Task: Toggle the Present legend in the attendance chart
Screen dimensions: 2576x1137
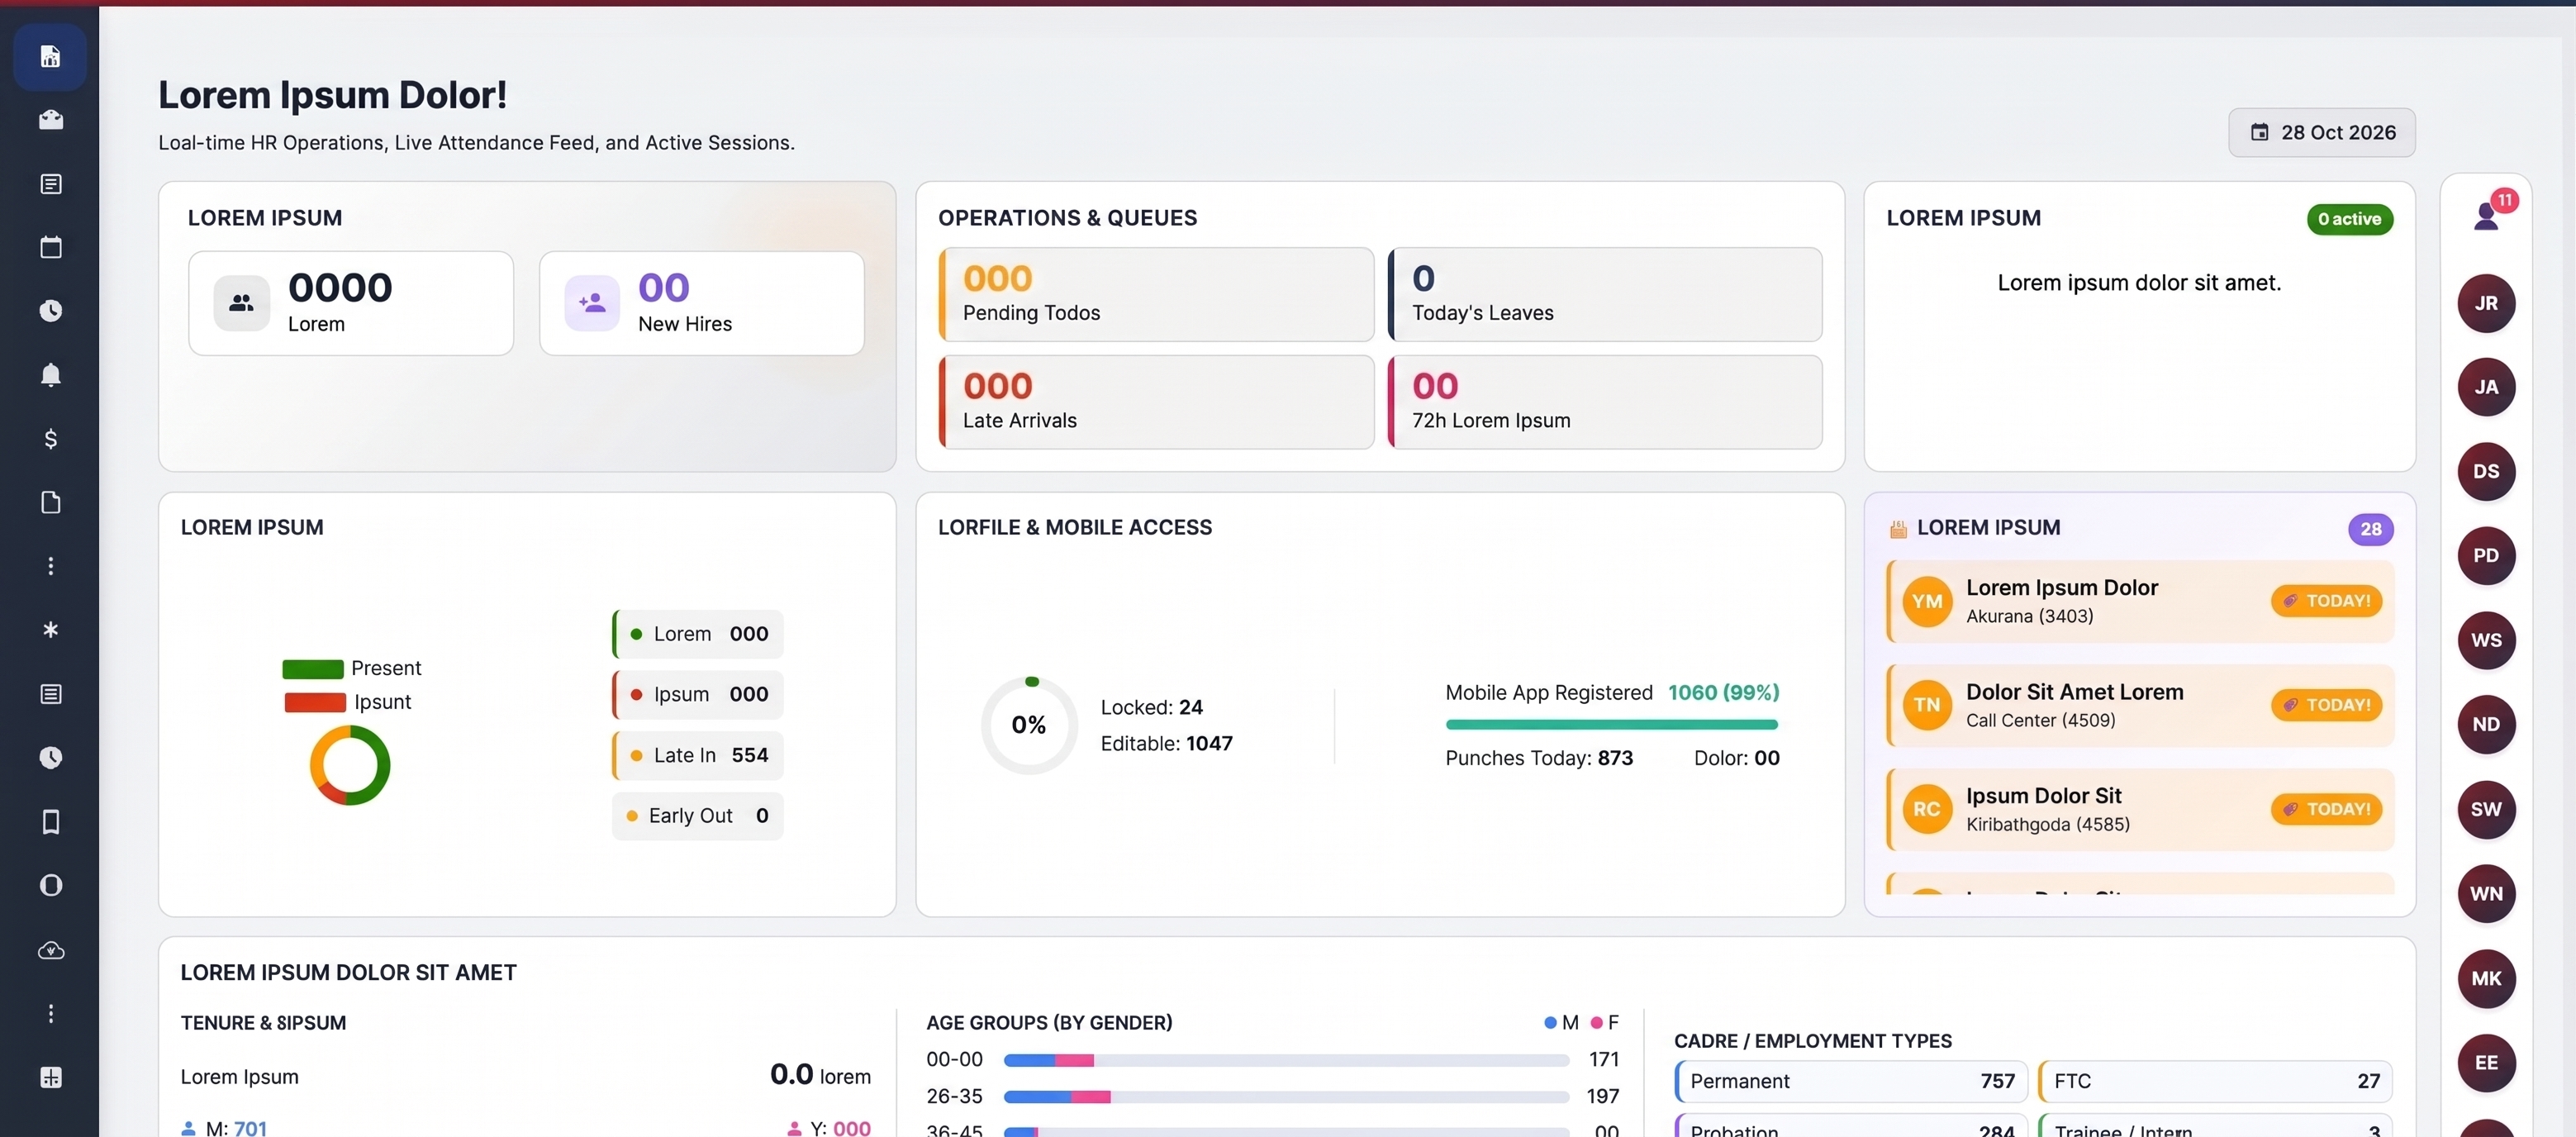Action: point(351,668)
